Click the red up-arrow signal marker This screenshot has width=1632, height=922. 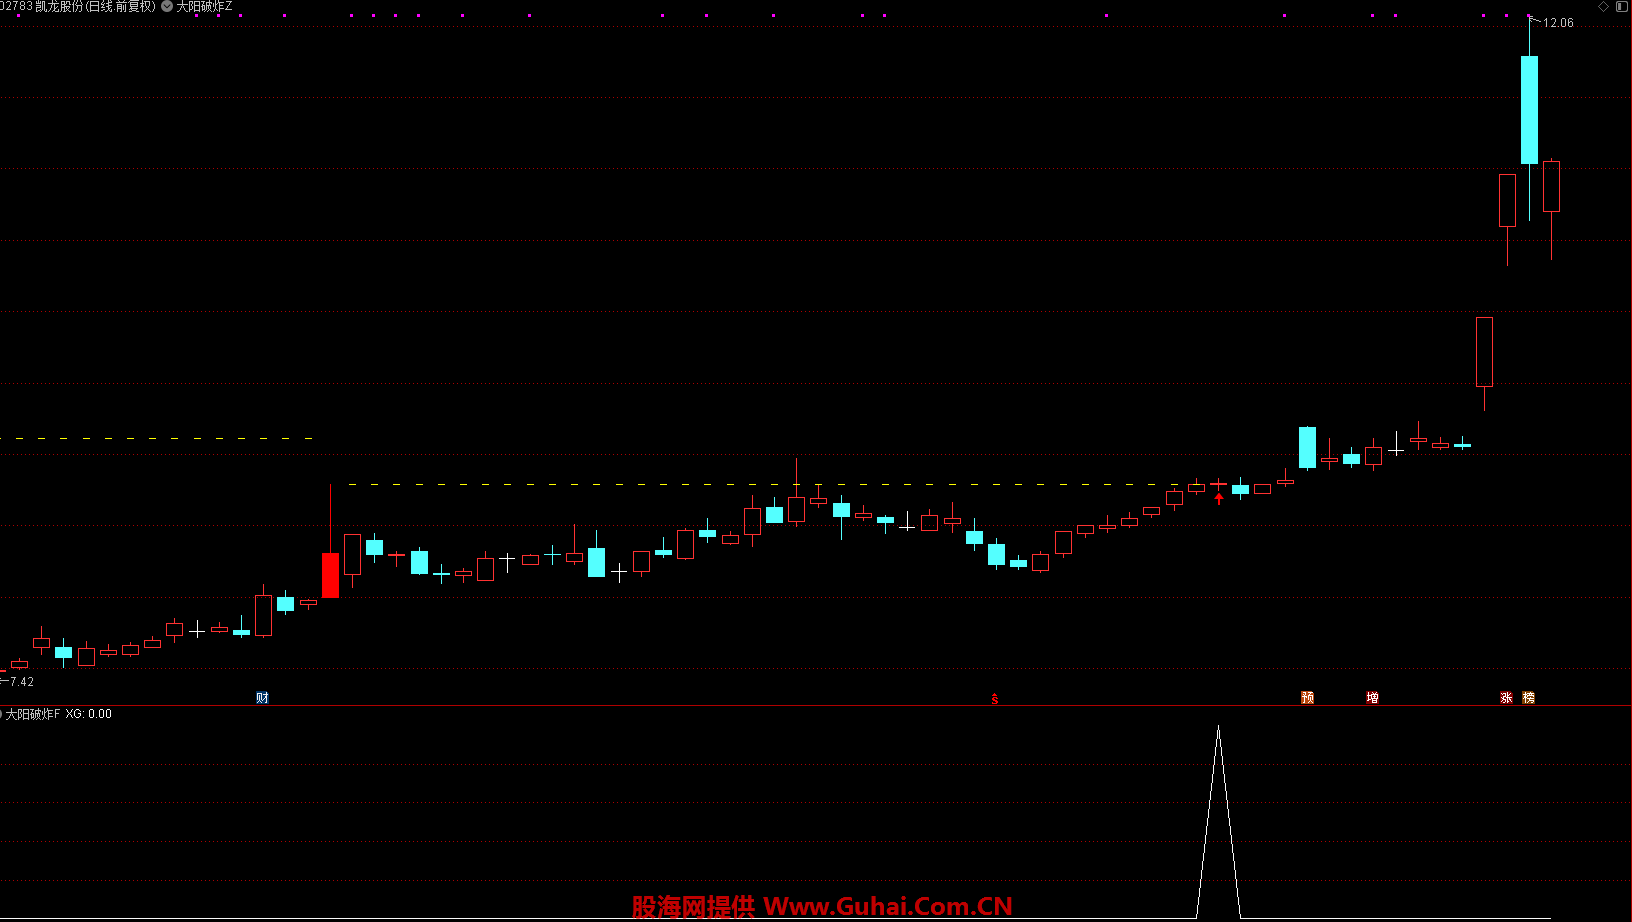[x=1218, y=498]
